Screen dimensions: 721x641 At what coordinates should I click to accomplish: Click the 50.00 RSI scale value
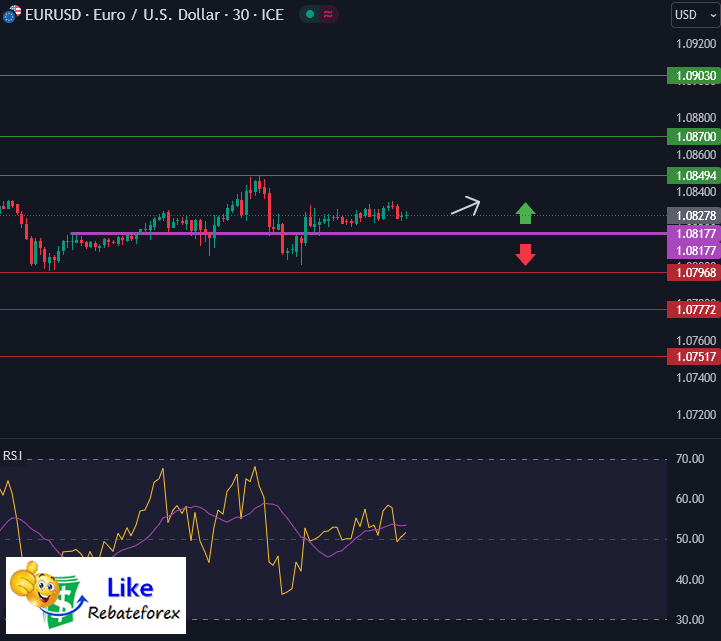coord(690,539)
